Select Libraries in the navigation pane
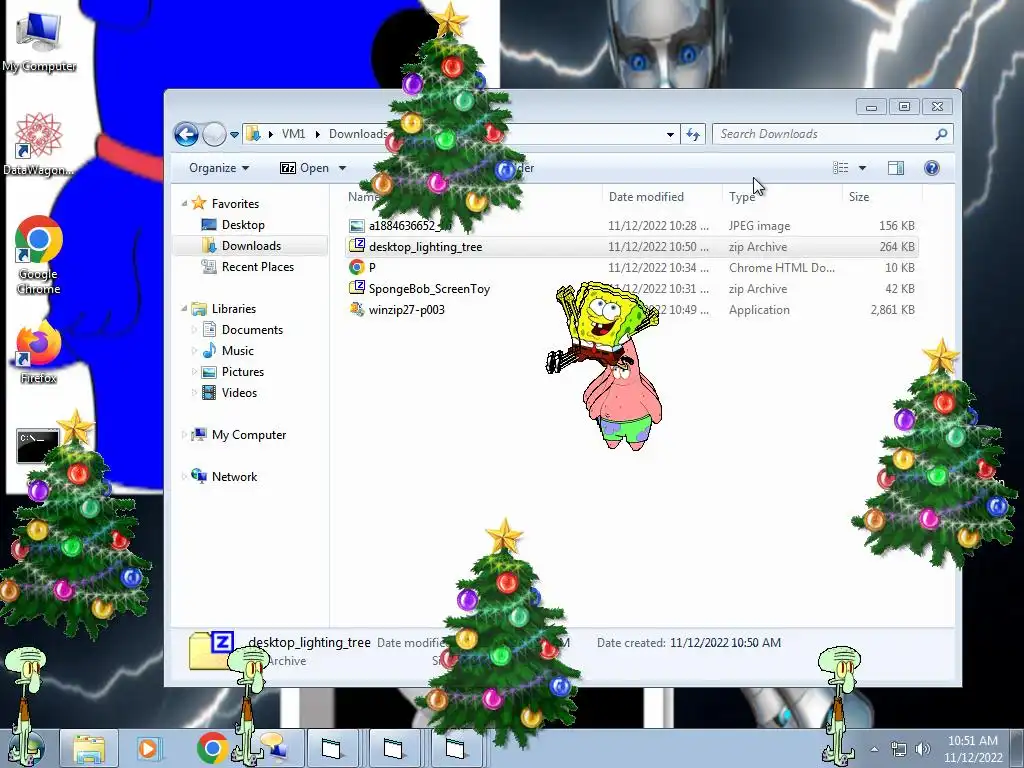This screenshot has height=768, width=1024. (x=234, y=309)
